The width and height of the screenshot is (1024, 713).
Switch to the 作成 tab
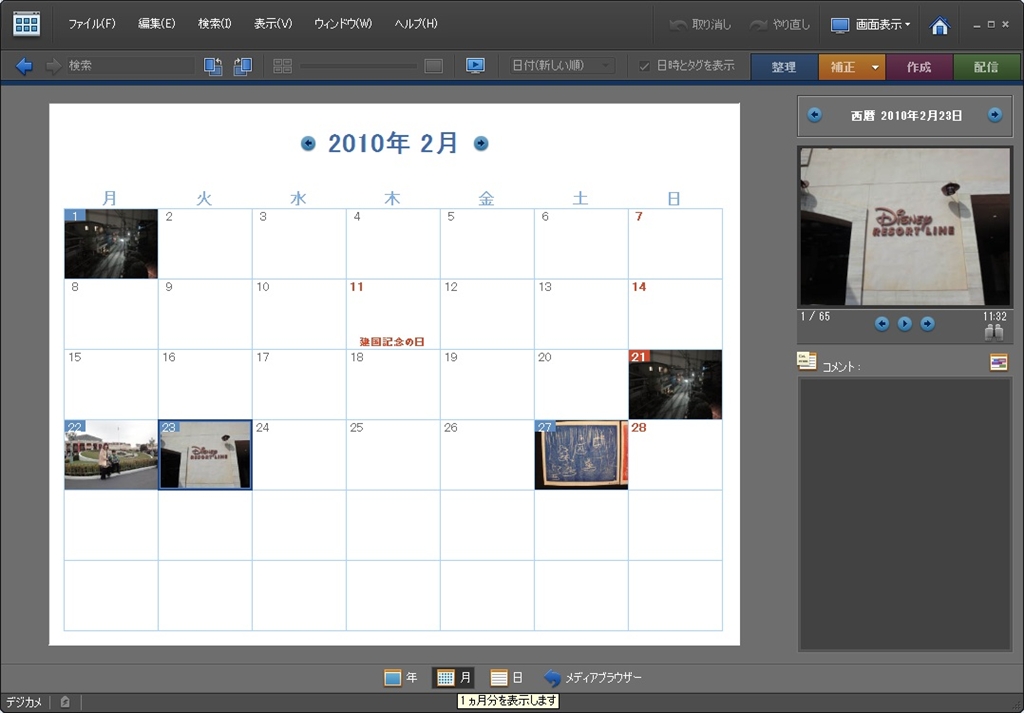pyautogui.click(x=919, y=67)
